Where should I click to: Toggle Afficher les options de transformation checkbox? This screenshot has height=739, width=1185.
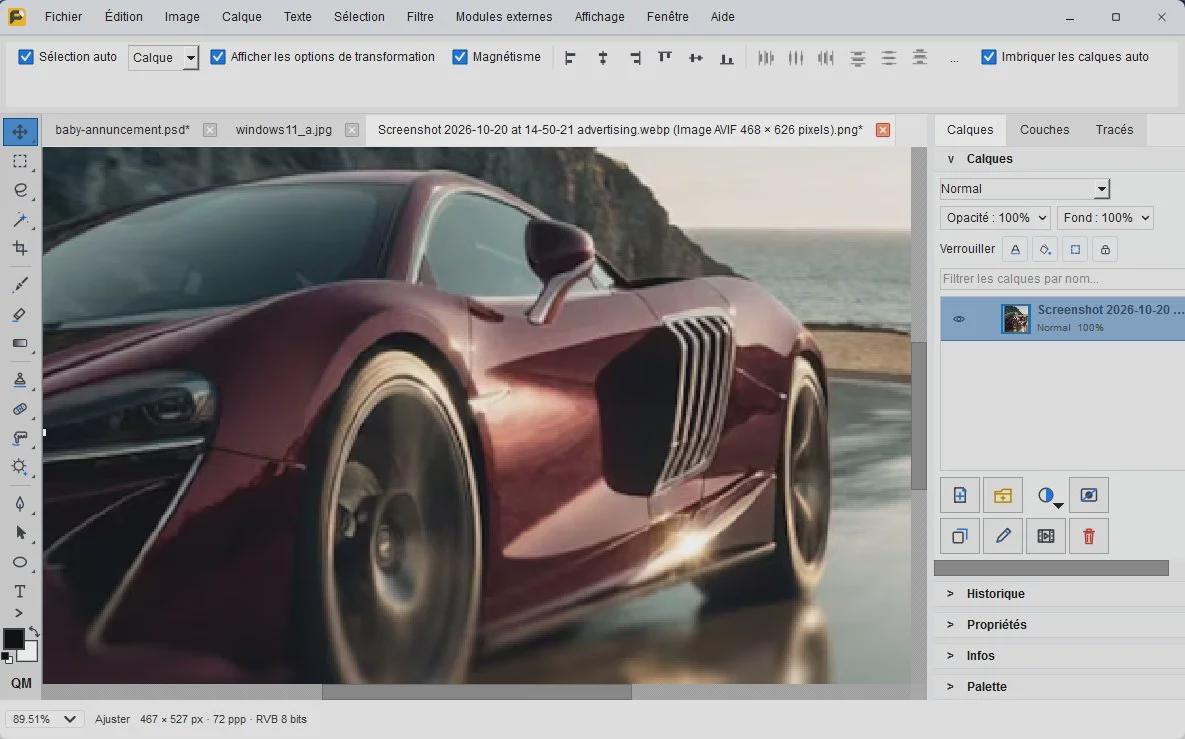coord(218,57)
